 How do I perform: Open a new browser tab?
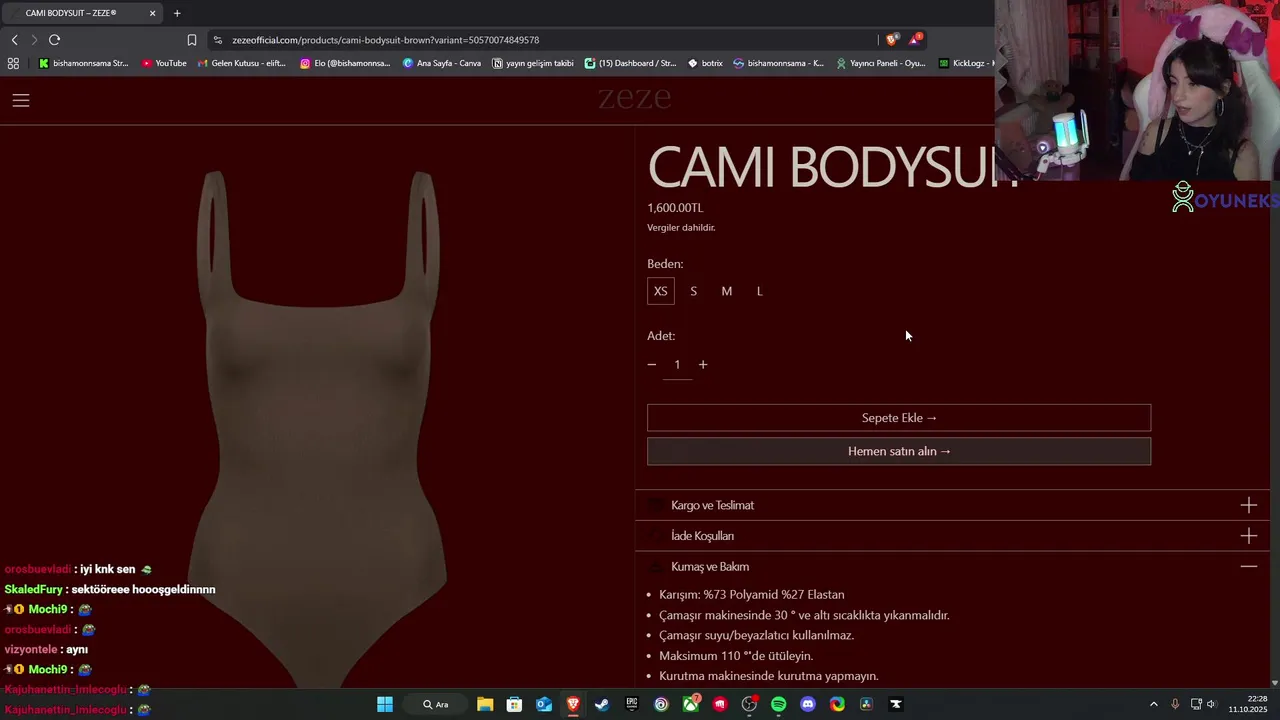[177, 13]
